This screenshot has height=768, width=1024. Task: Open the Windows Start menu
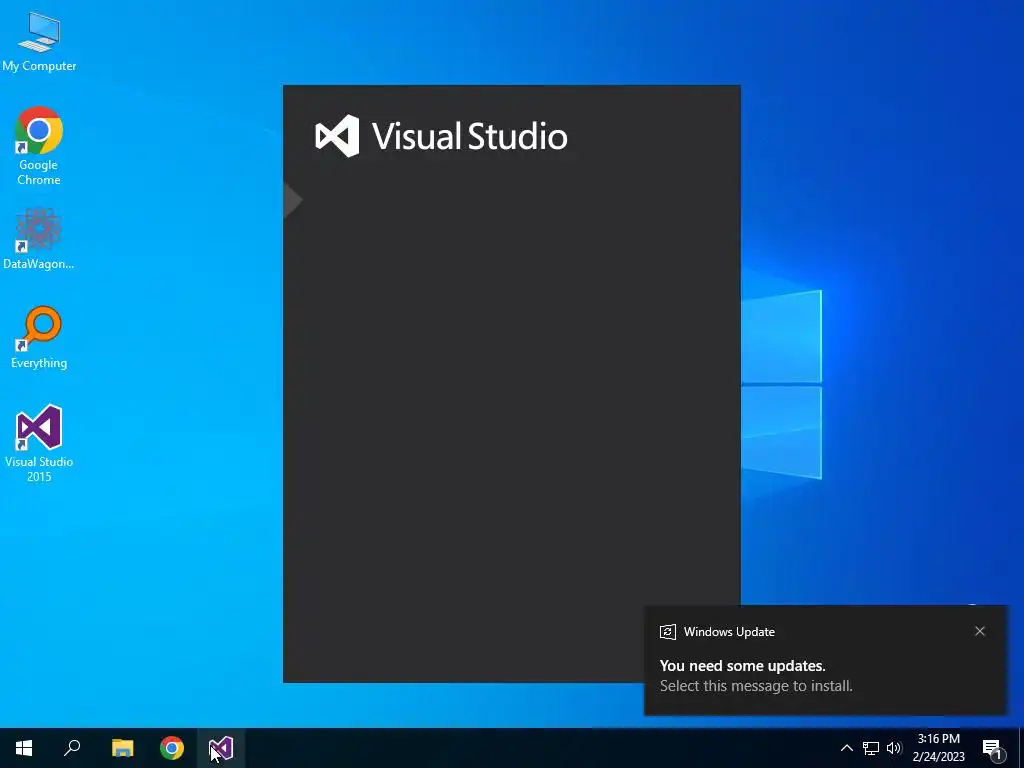pos(24,748)
